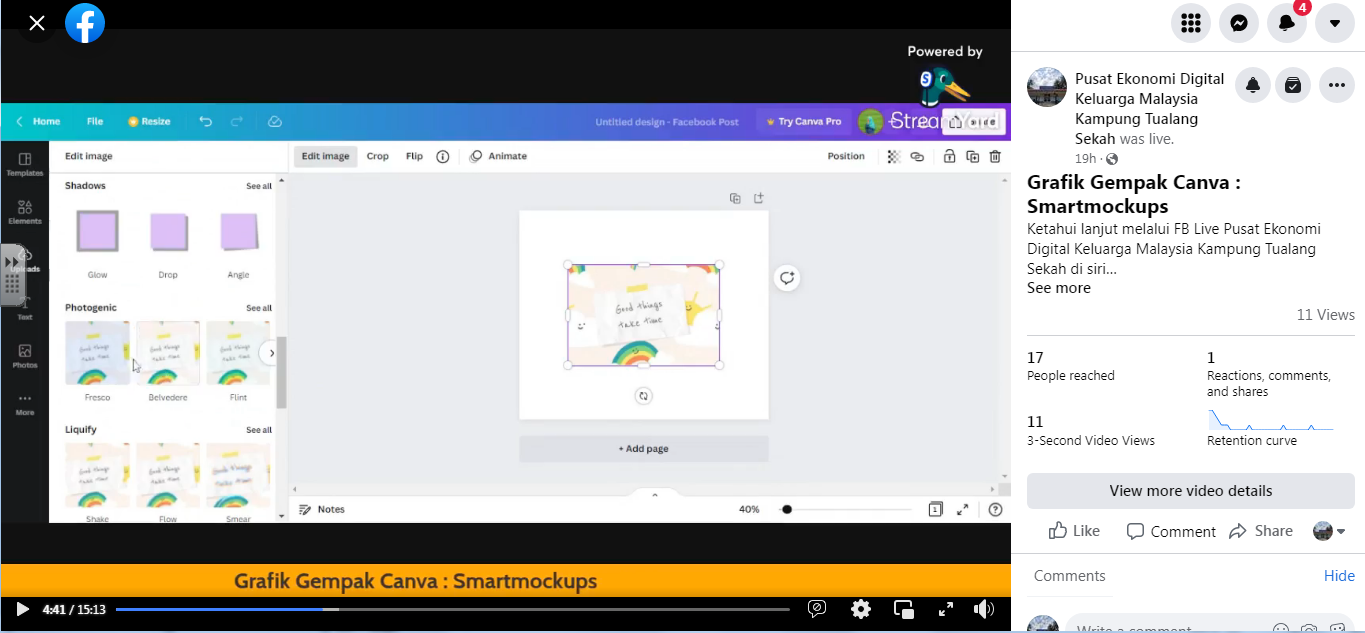Open Elements sidebar panel
The height and width of the screenshot is (633, 1365).
pyautogui.click(x=25, y=212)
